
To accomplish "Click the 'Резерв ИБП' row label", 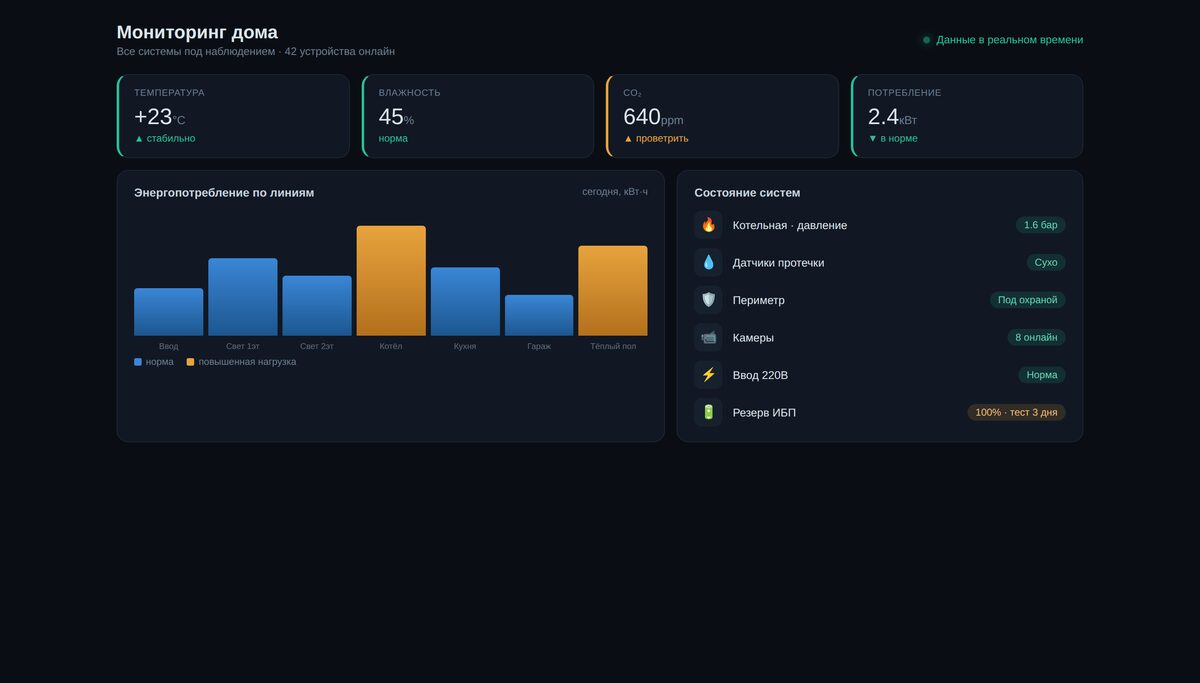I will click(765, 412).
